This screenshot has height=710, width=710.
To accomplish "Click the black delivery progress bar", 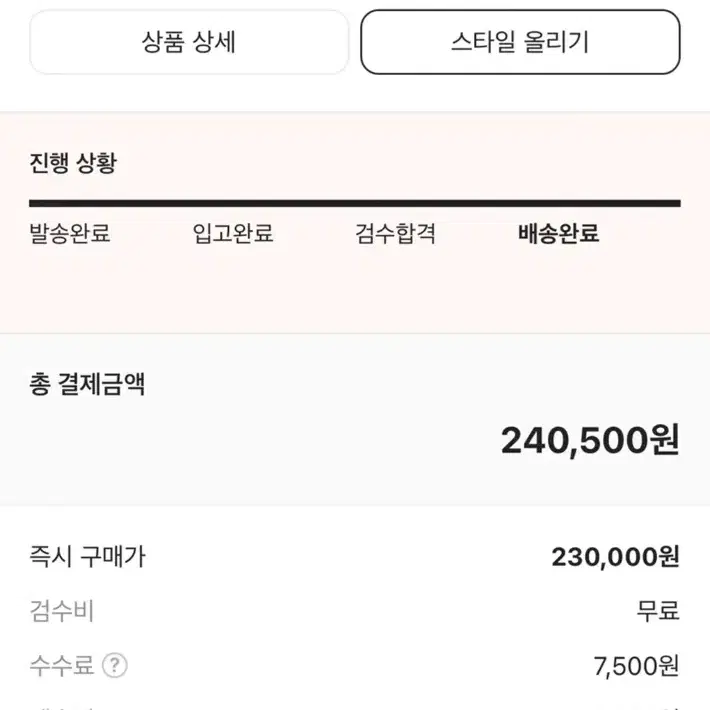I will point(355,203).
